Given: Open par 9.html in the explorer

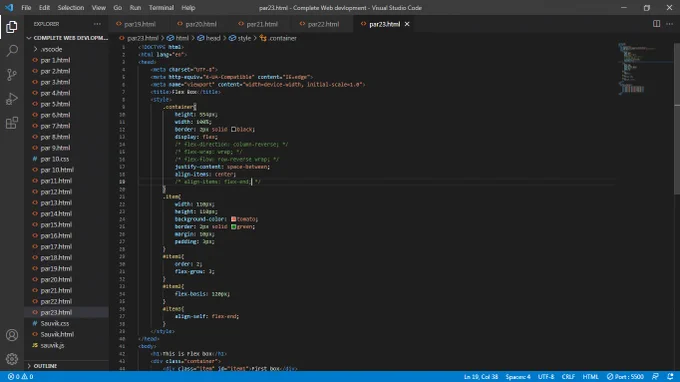Looking at the screenshot, I should point(66,148).
